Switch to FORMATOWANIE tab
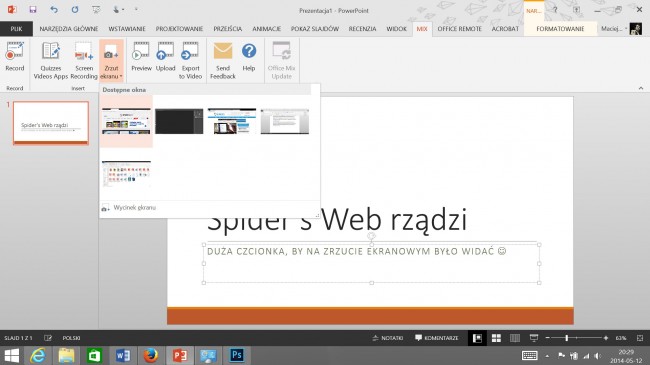Image resolution: width=650 pixels, height=365 pixels. tap(560, 29)
